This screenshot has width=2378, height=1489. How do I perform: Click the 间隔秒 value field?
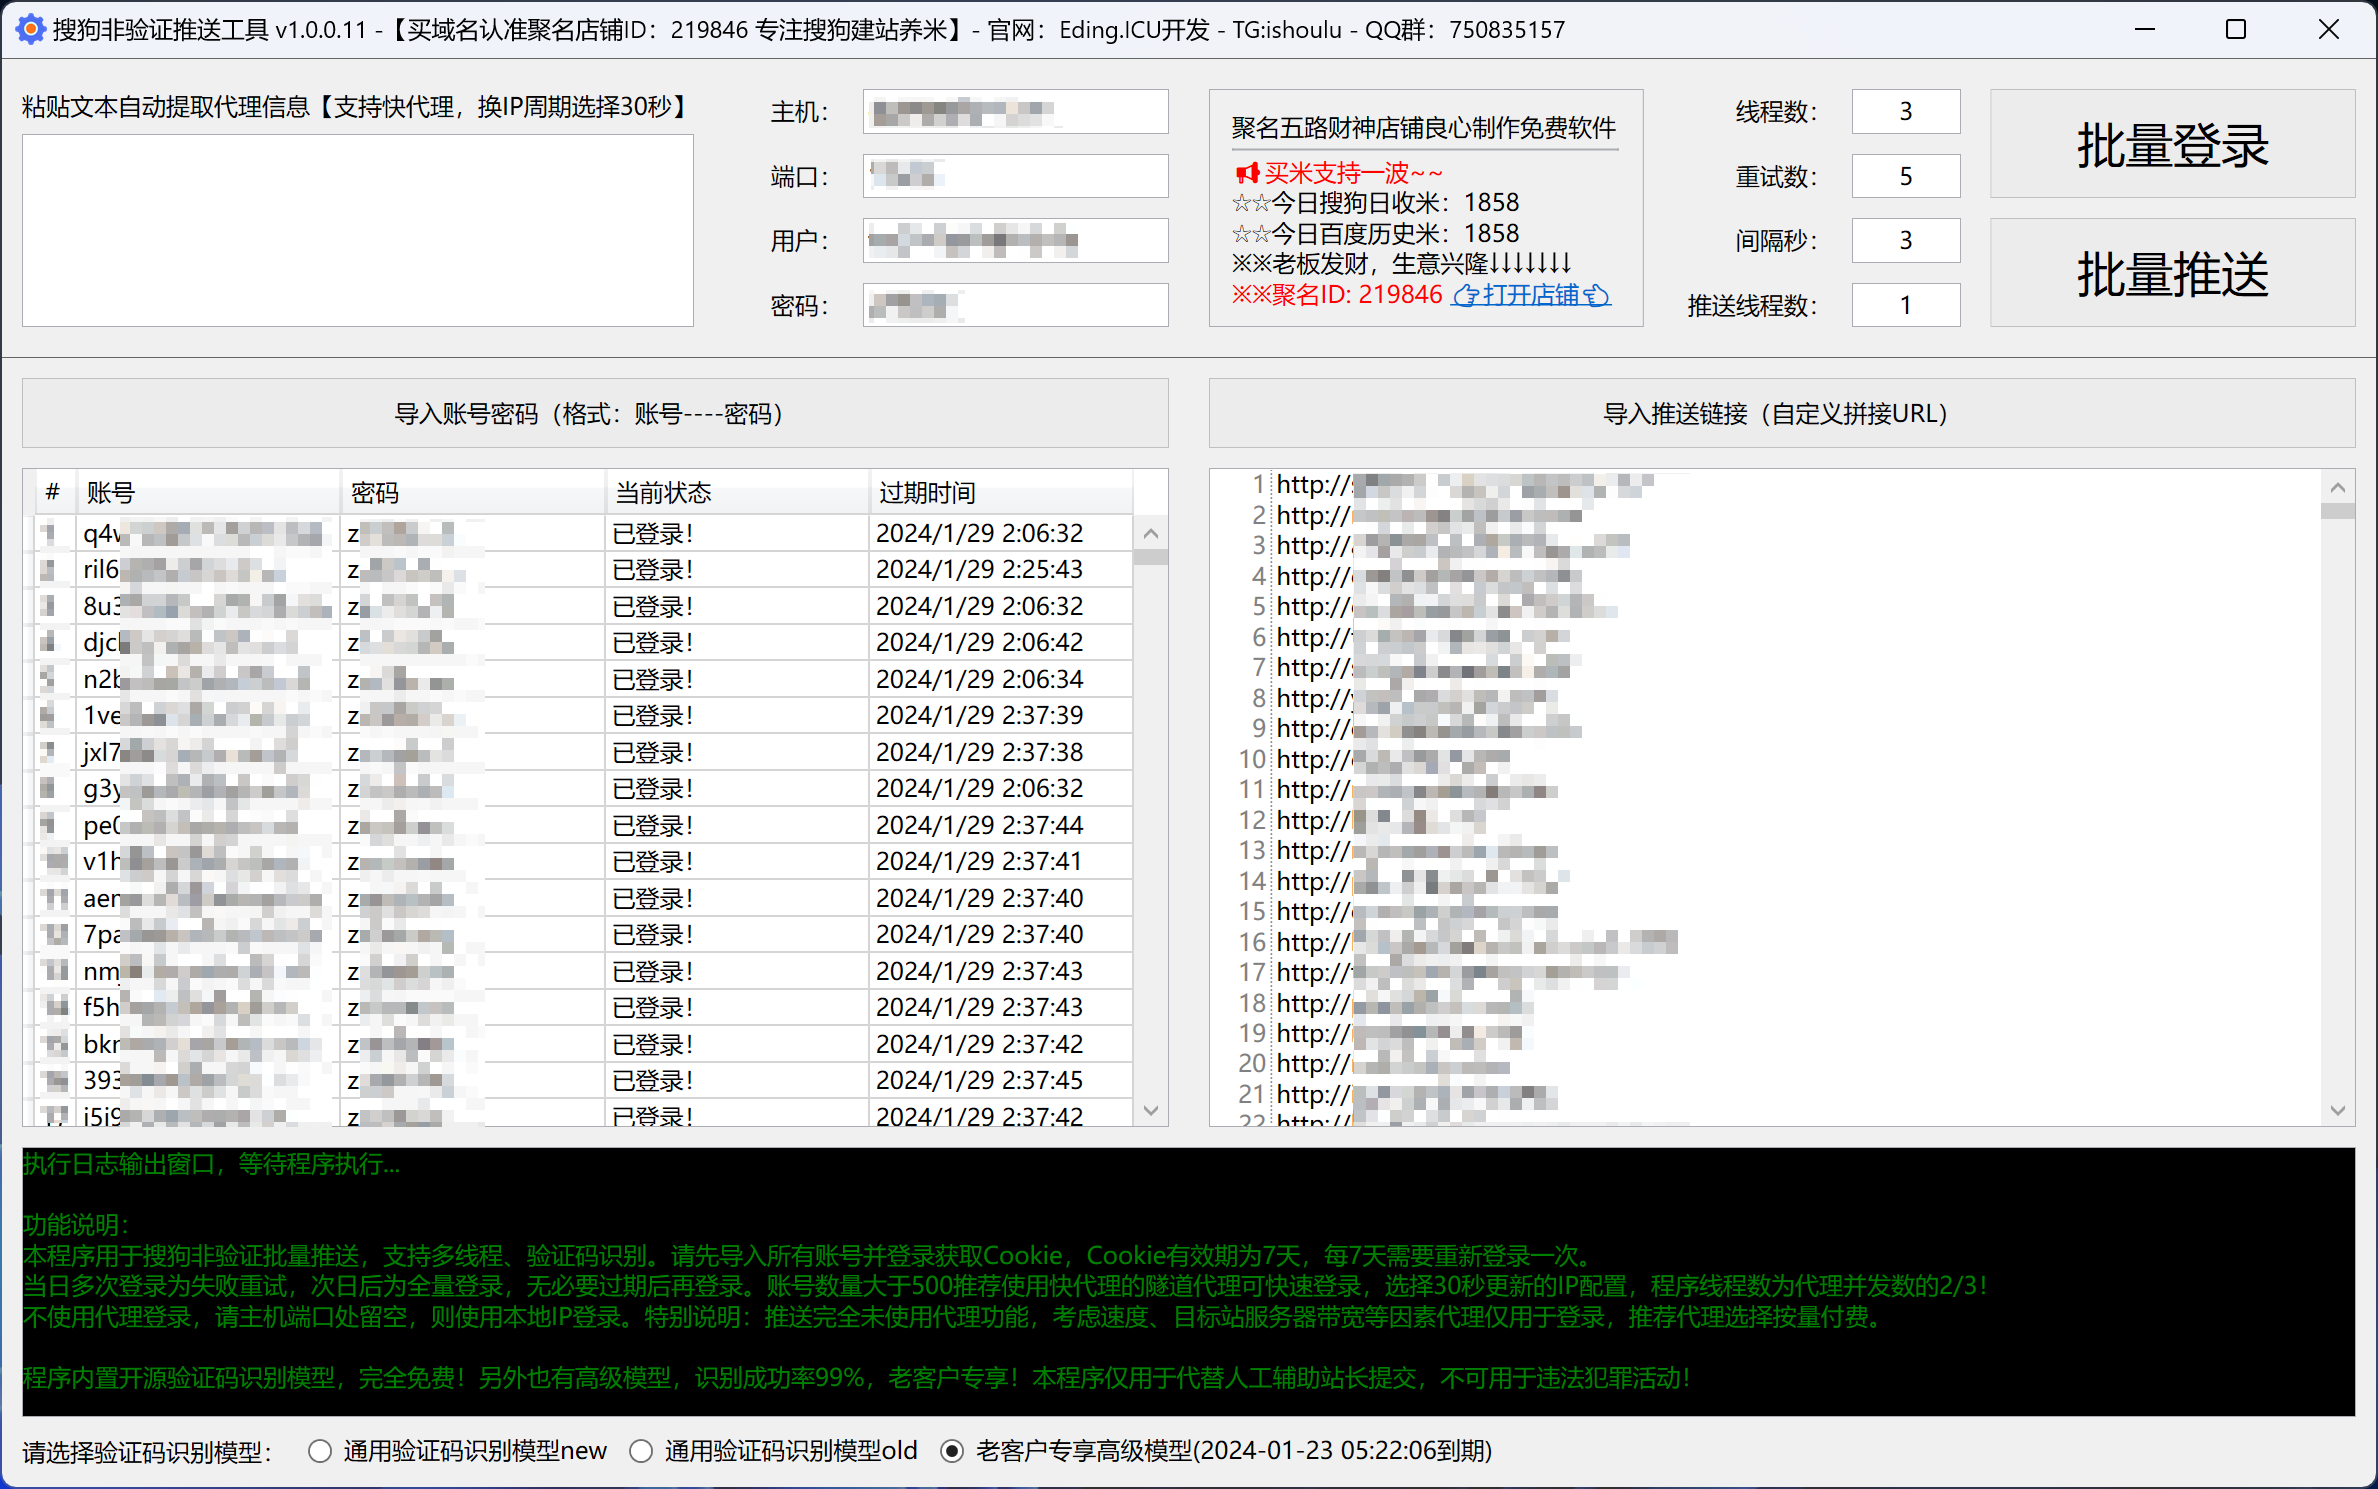tap(1906, 240)
